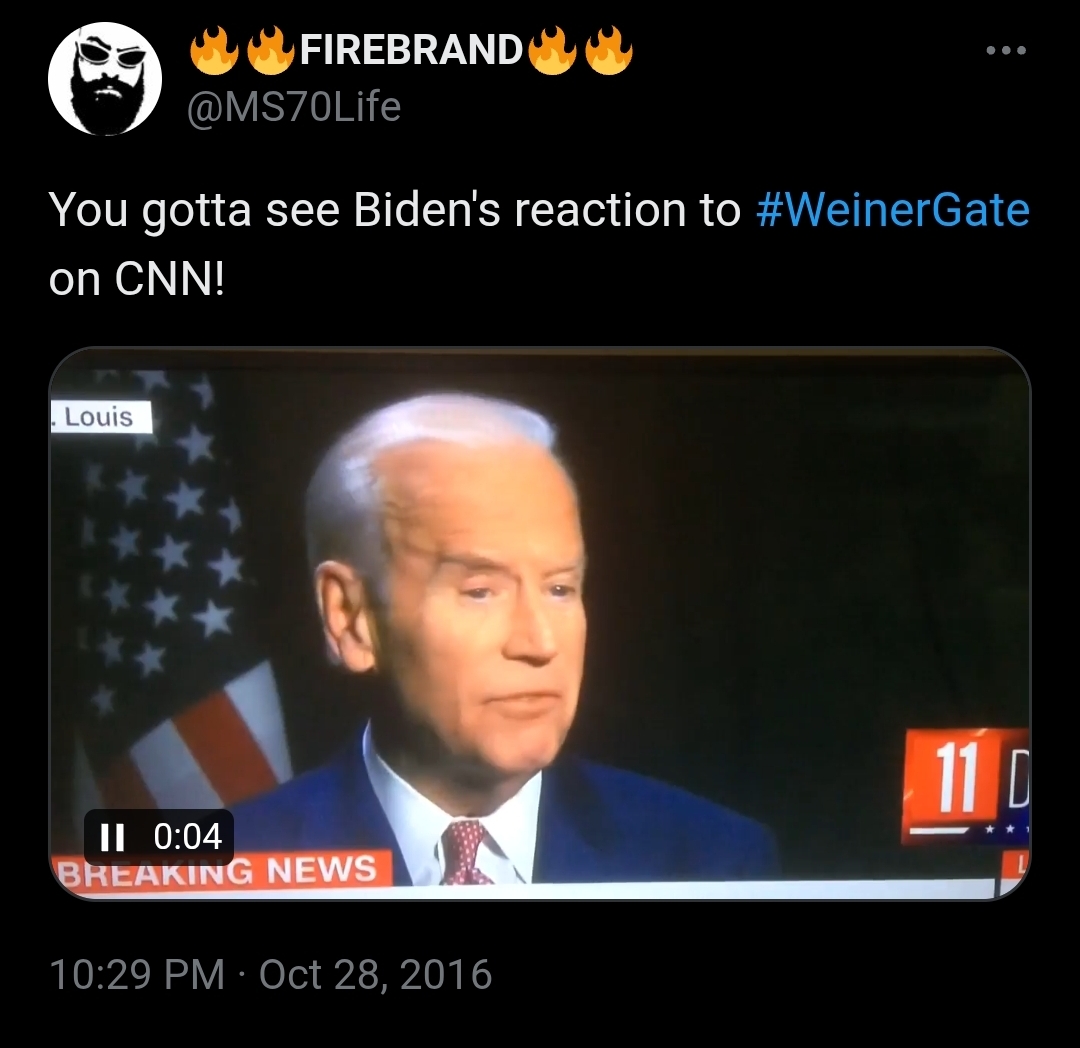This screenshot has width=1080, height=1048.
Task: Click the Louis location label in video
Action: click(101, 417)
